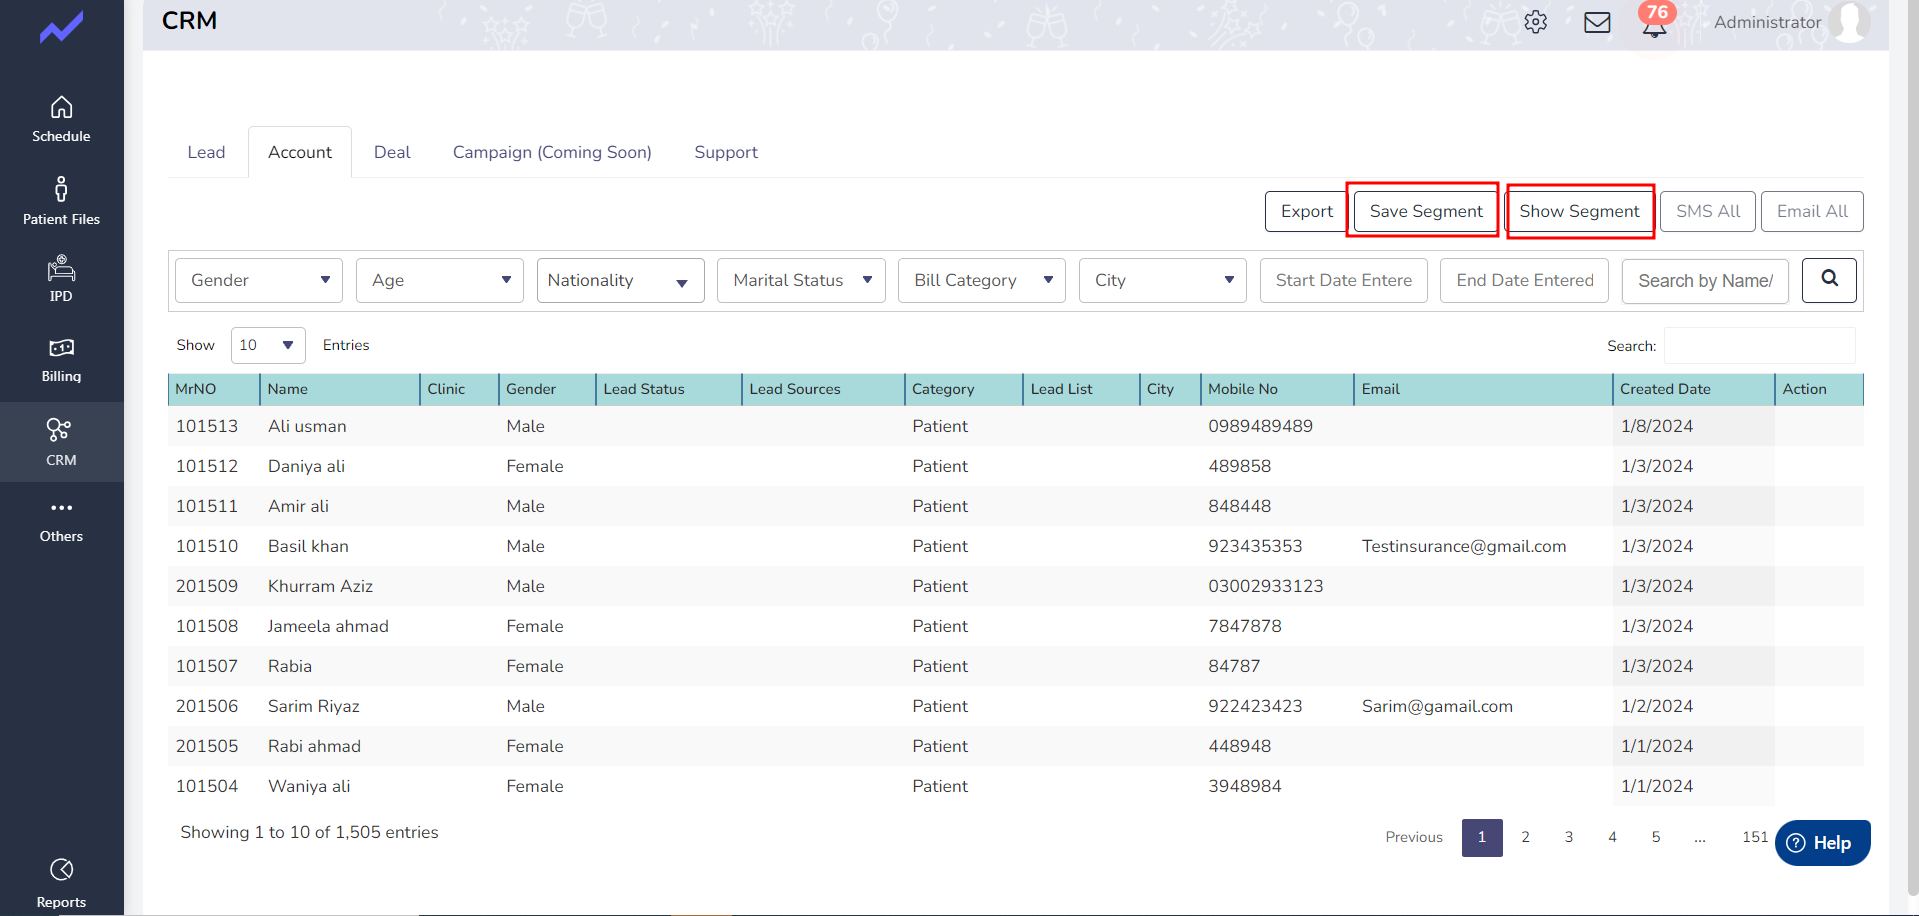The width and height of the screenshot is (1919, 916).
Task: Switch to the Lead tab
Action: [206, 152]
